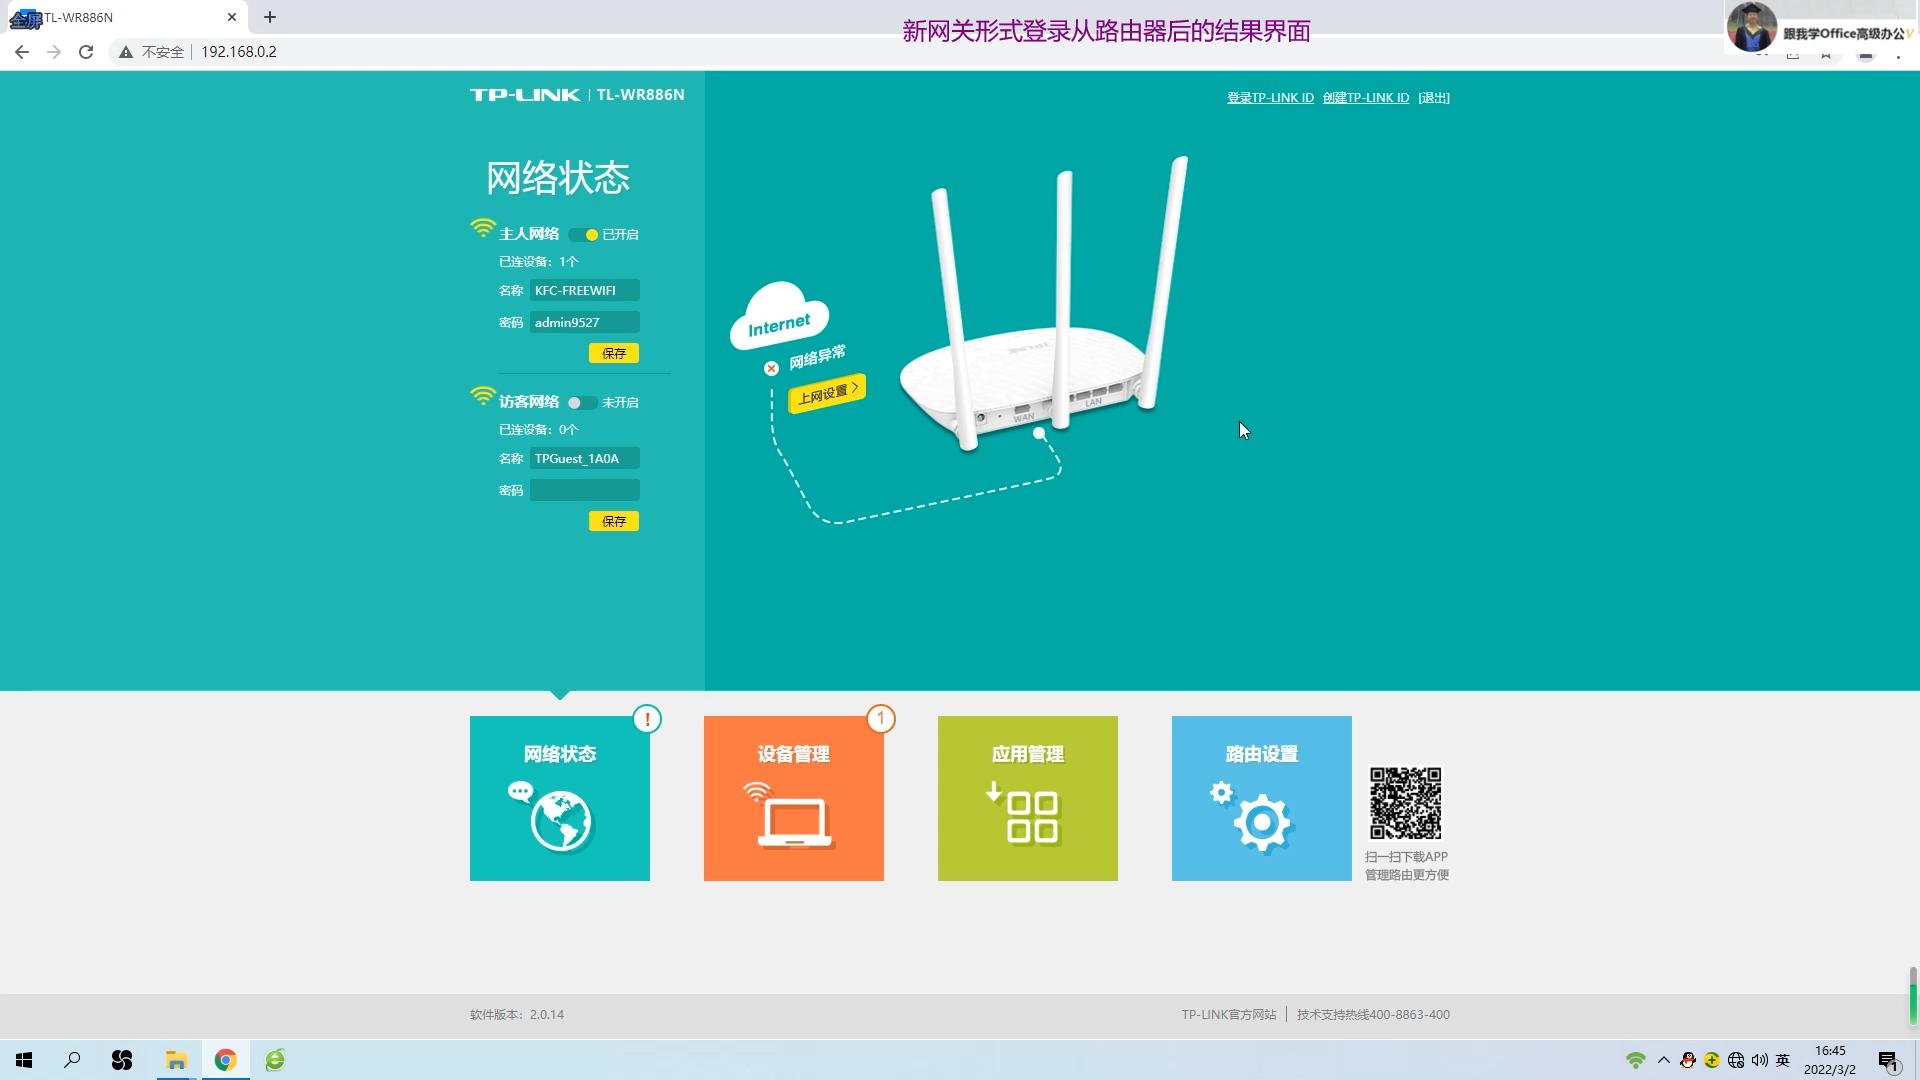Select the 网络状态 tile at the bottom
1920x1080 pixels.
559,798
